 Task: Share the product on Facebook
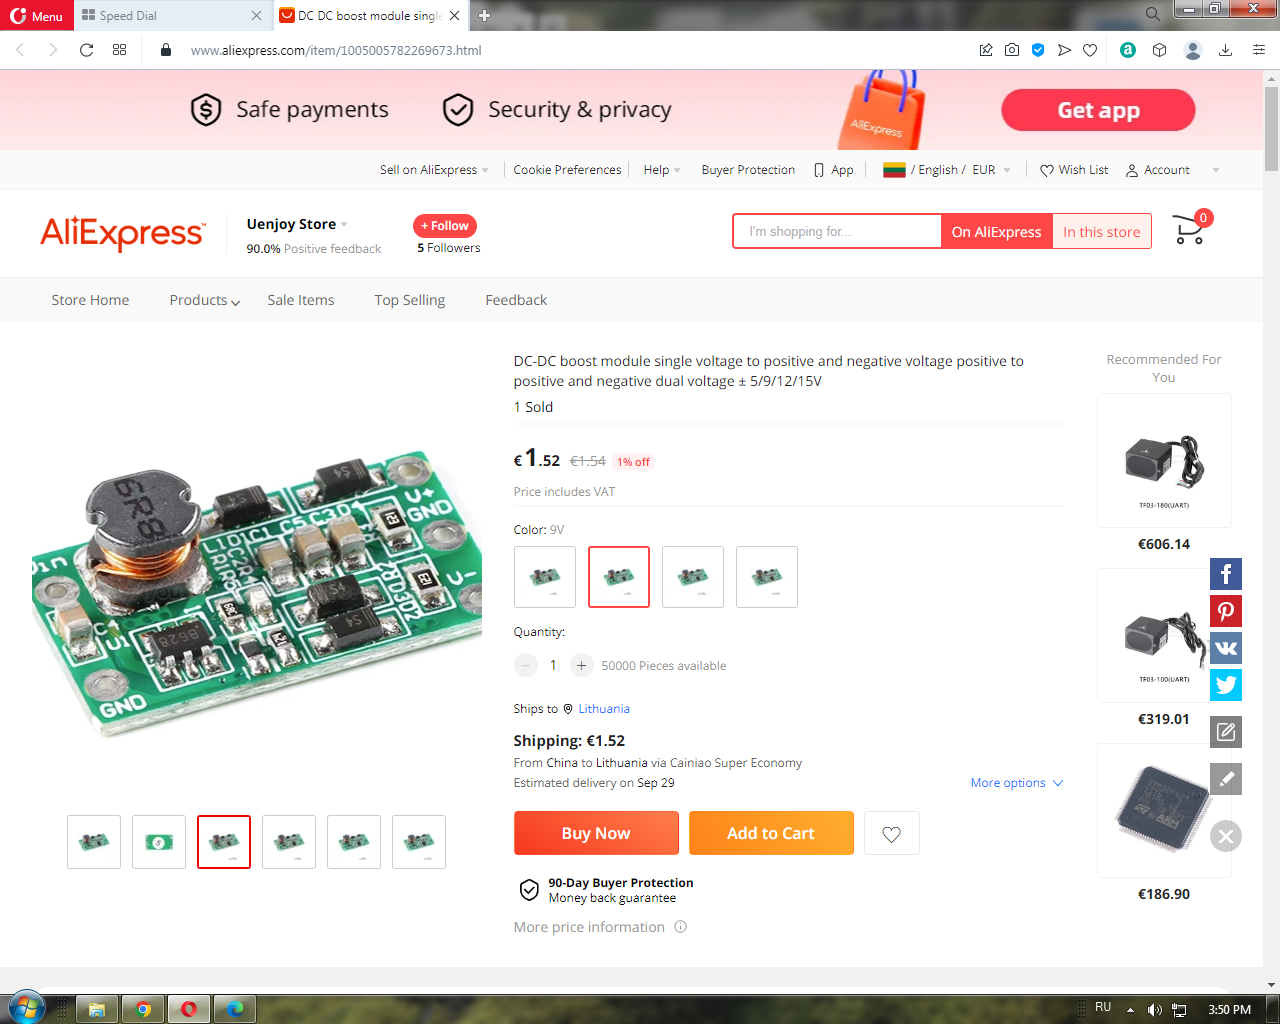click(1226, 574)
